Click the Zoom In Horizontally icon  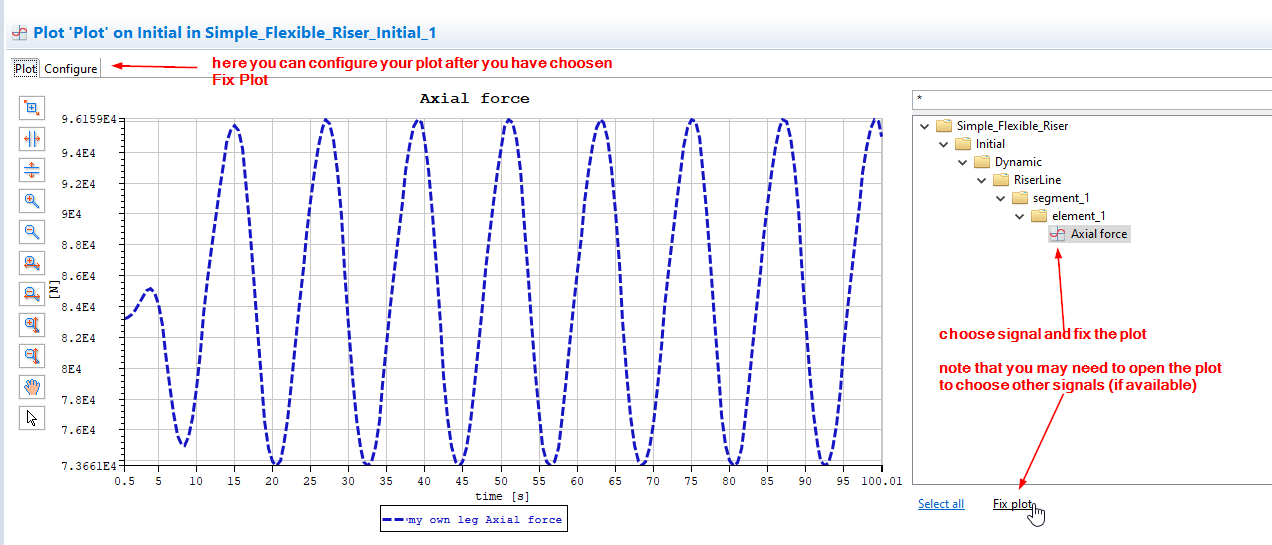pos(32,263)
